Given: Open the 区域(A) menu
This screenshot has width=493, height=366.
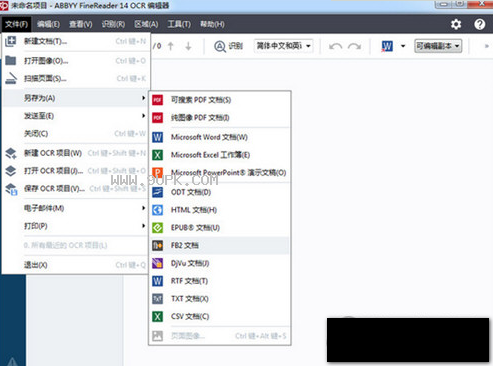Looking at the screenshot, I should [x=146, y=24].
